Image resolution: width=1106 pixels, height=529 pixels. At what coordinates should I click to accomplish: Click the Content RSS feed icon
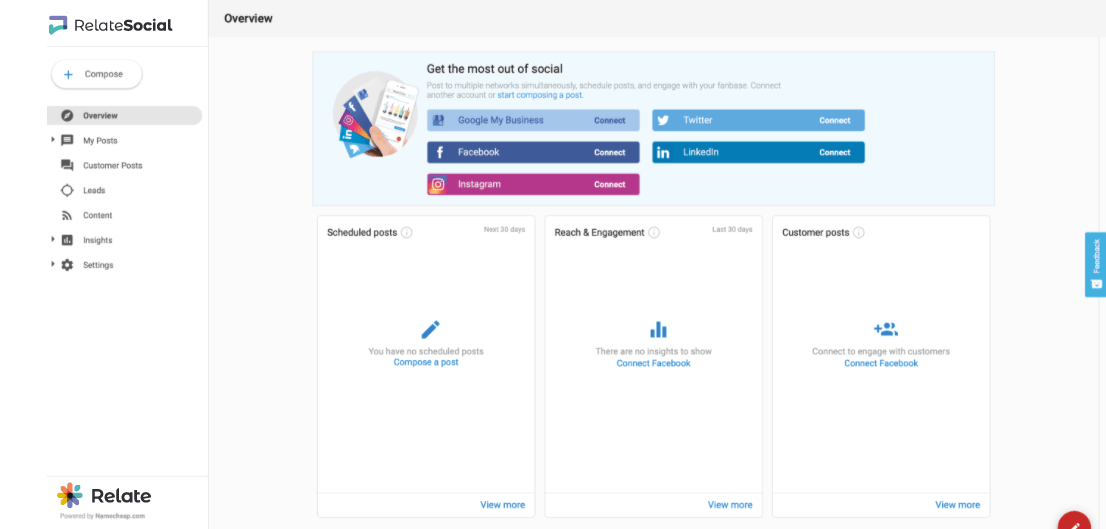pos(67,215)
